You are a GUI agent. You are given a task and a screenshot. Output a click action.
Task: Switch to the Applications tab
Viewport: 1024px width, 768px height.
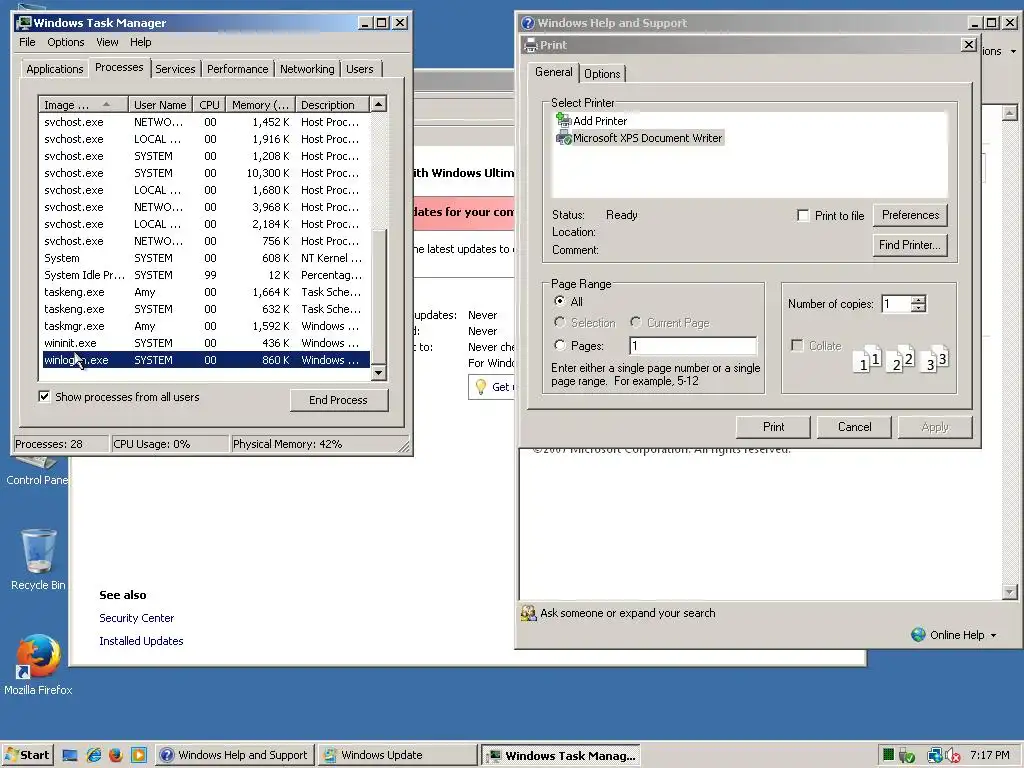(x=55, y=69)
